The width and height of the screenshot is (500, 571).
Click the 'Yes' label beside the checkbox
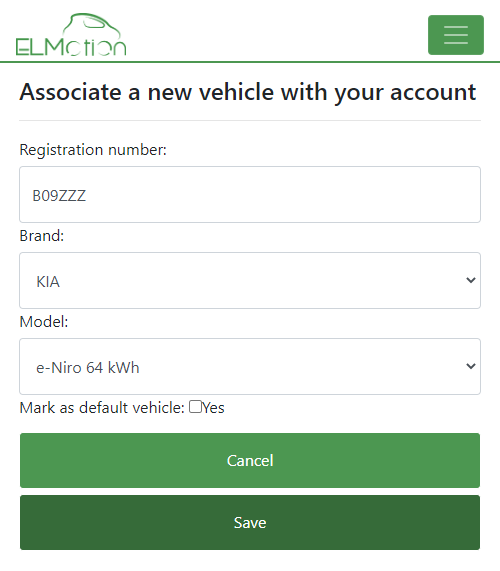pos(213,407)
